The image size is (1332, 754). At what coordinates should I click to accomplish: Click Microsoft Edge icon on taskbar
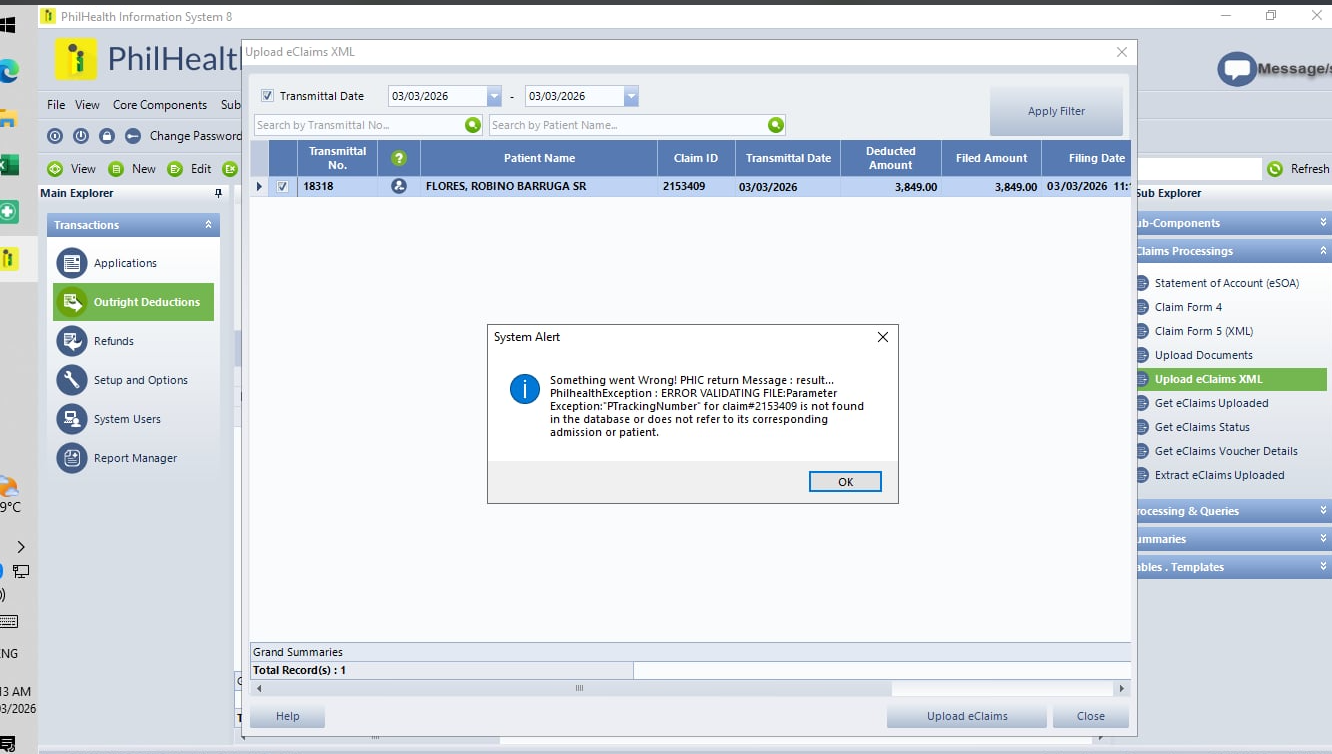pos(8,70)
